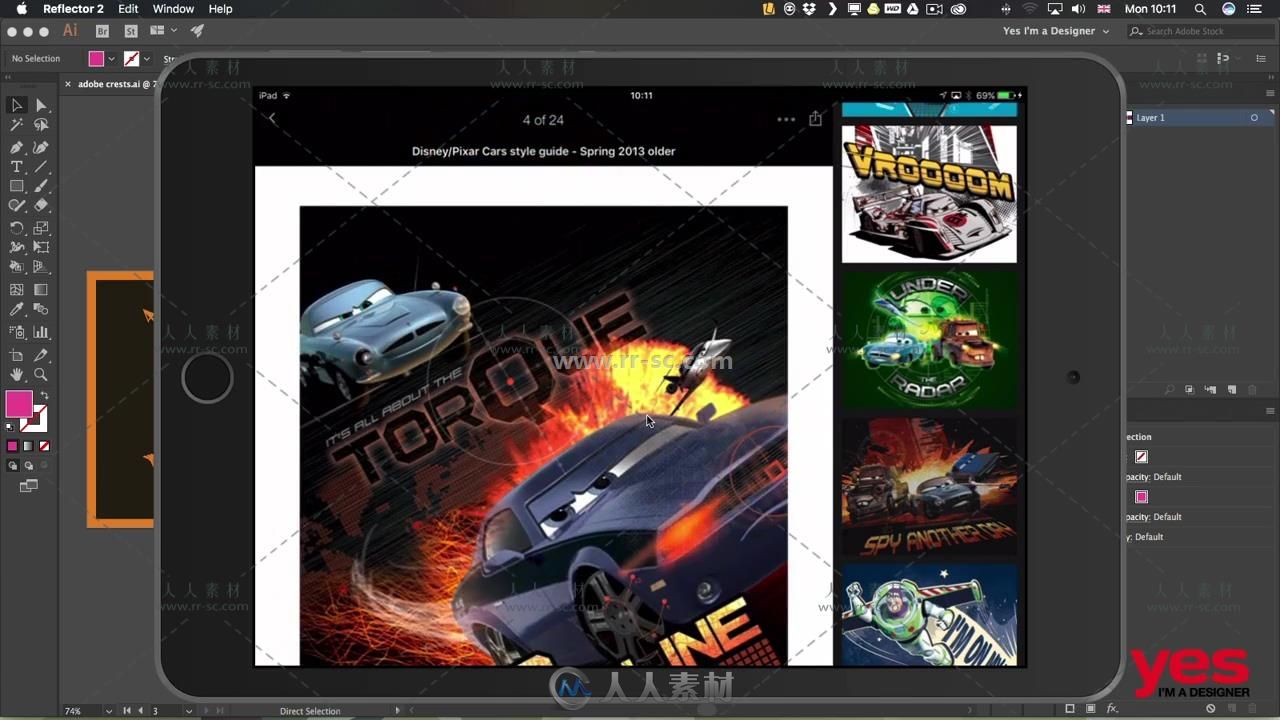Select the Lasso tool
Image resolution: width=1280 pixels, height=720 pixels.
coord(41,125)
